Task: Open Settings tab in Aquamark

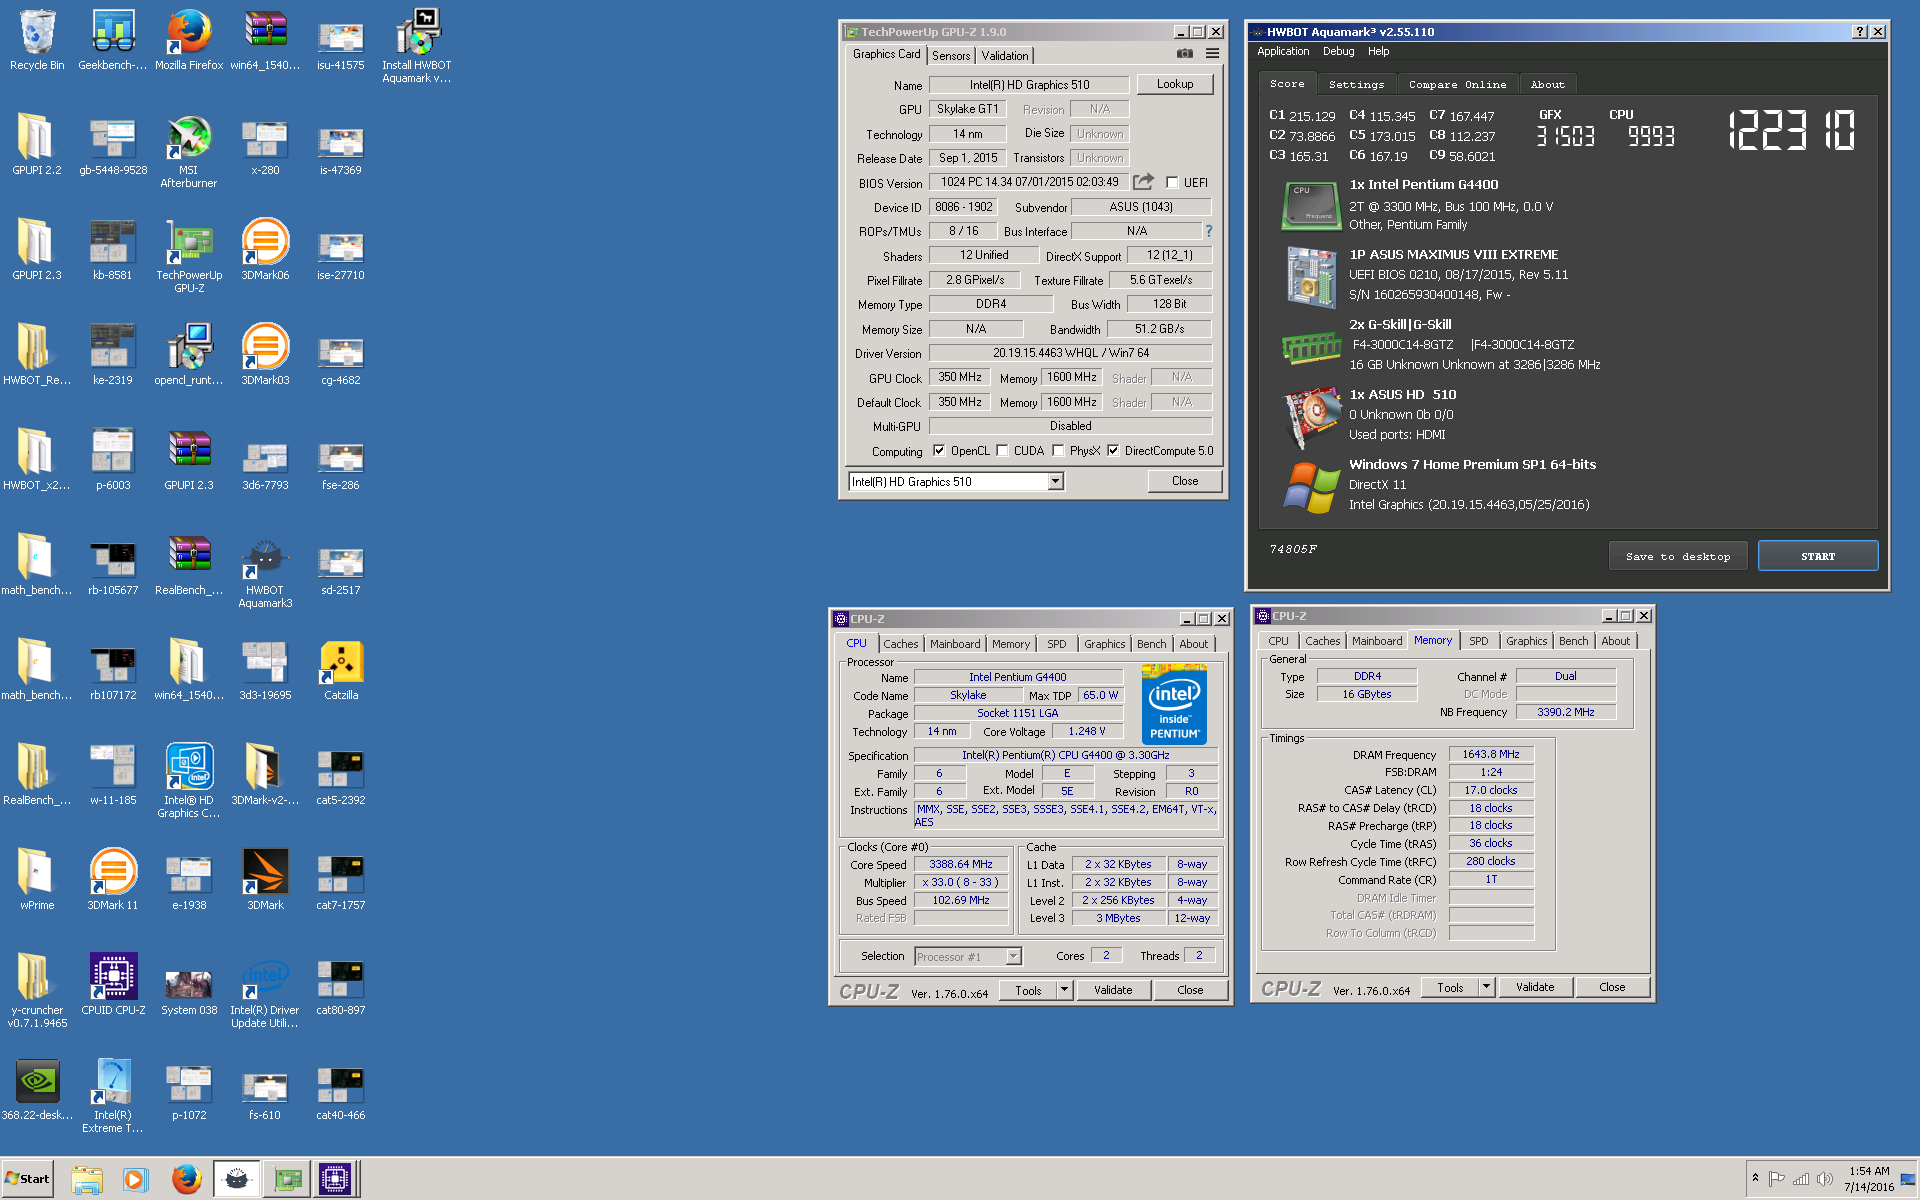Action: pyautogui.click(x=1356, y=85)
